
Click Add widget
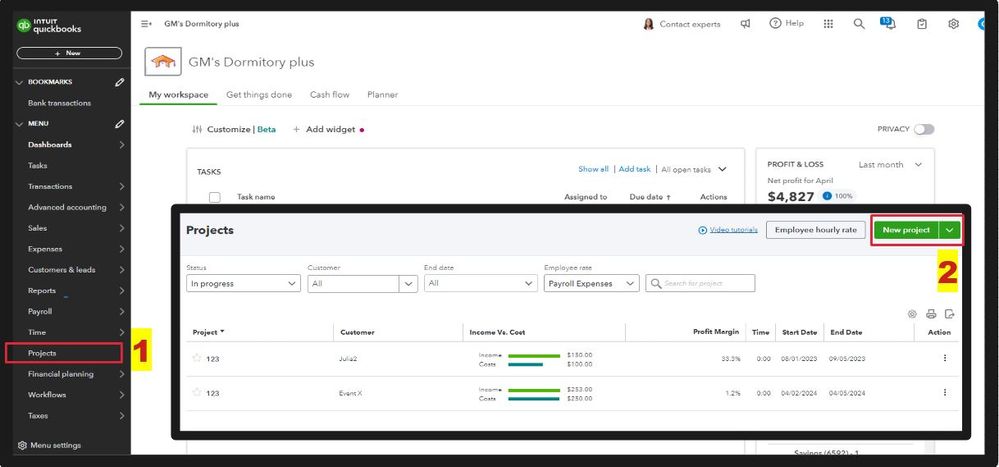pyautogui.click(x=324, y=129)
